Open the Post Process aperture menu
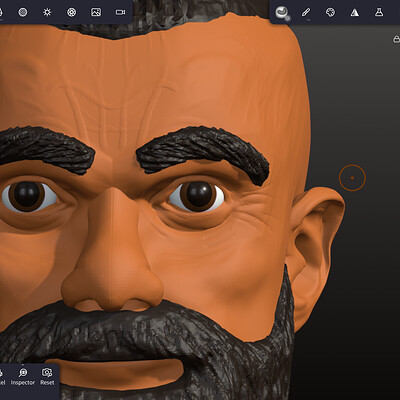 pos(72,12)
